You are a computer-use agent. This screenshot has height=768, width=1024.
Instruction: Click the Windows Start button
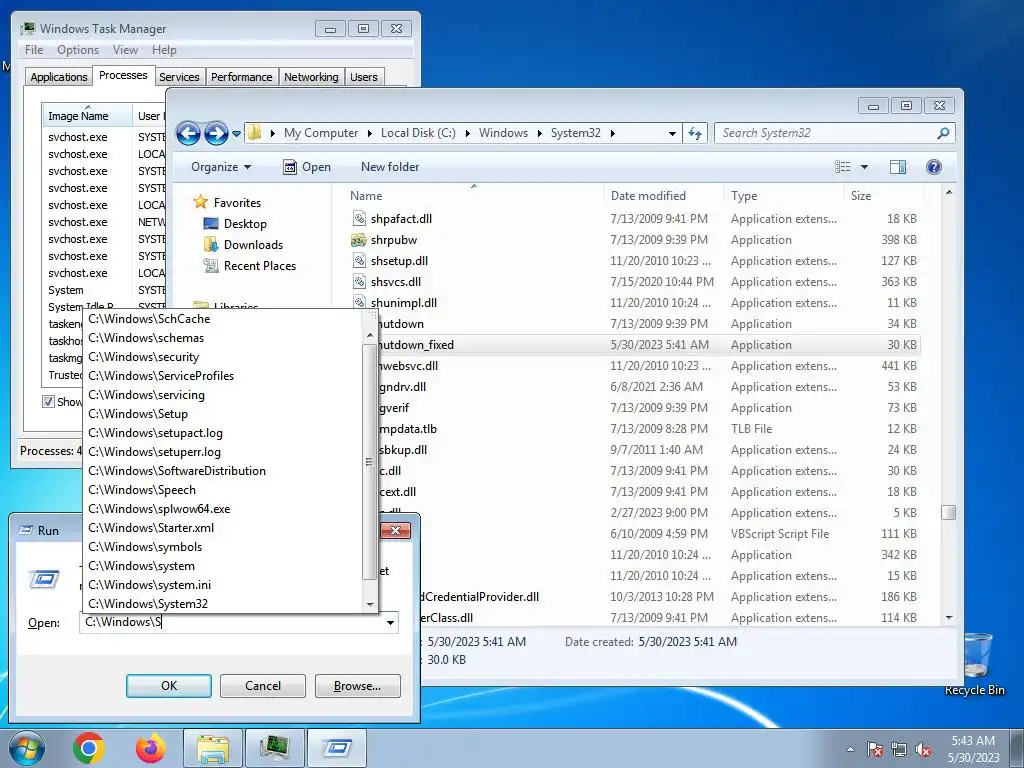click(26, 748)
